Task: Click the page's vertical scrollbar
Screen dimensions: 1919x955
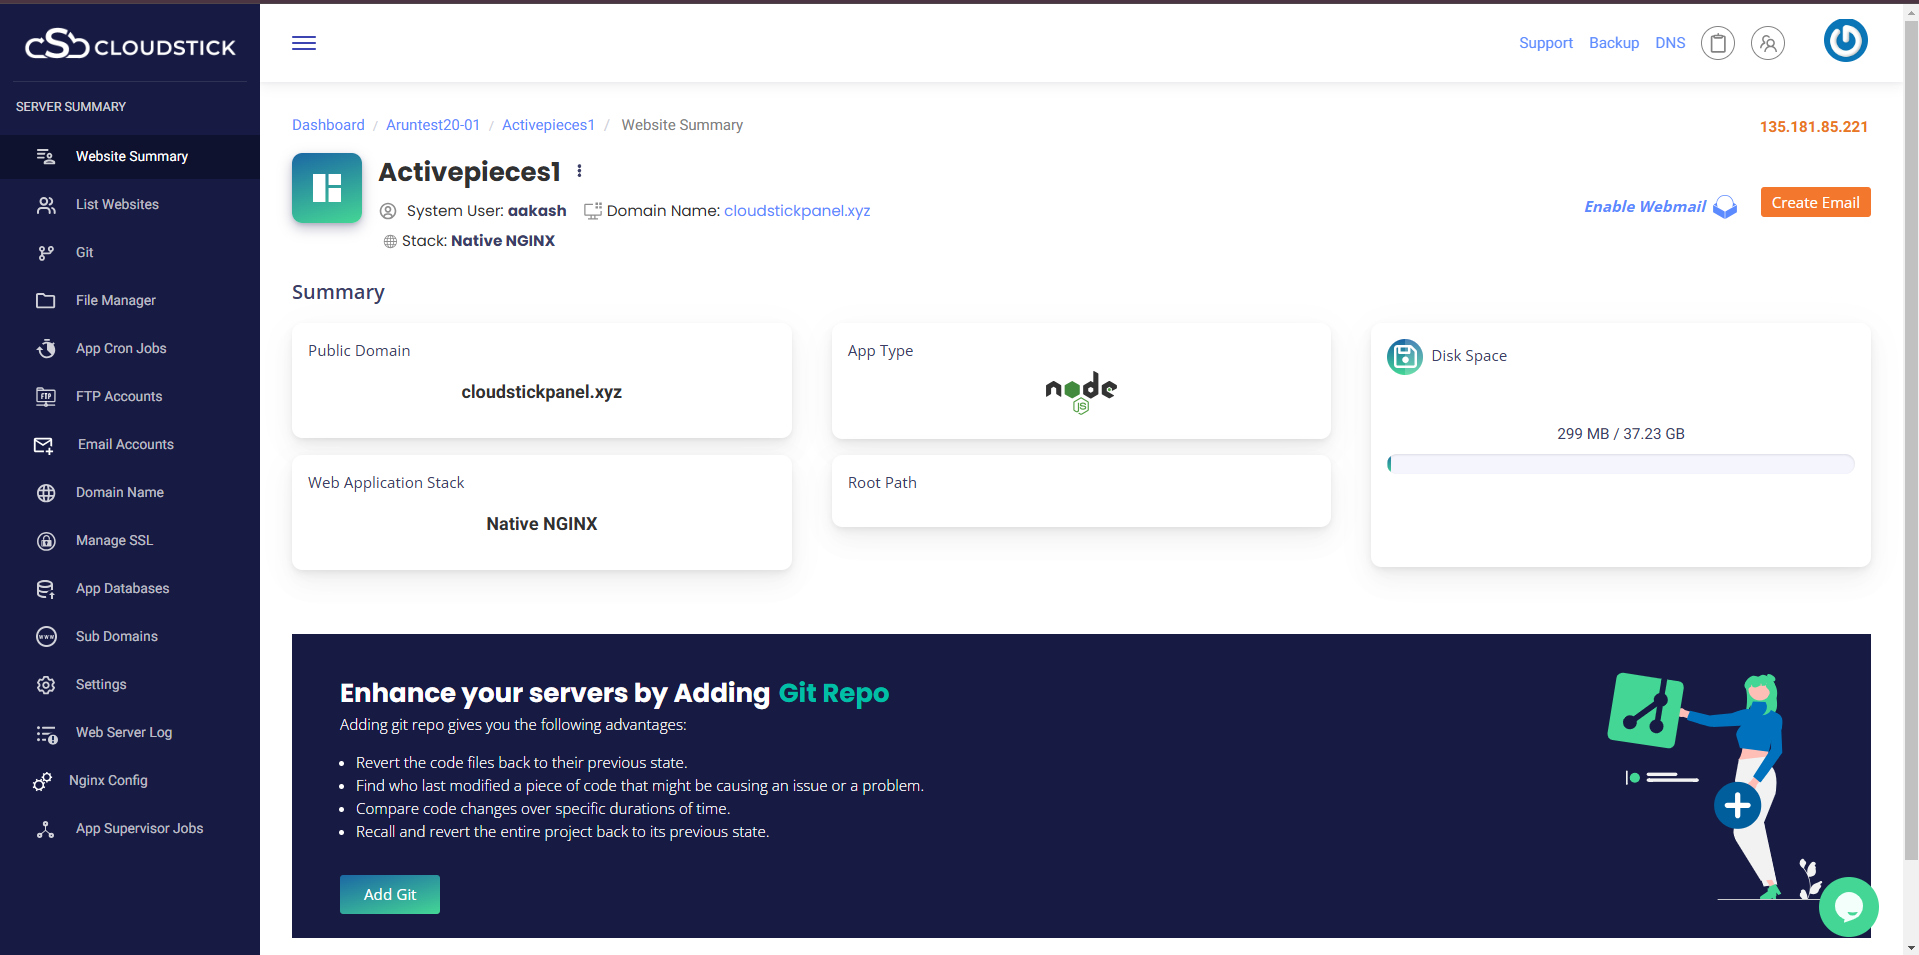Action: coord(1911,400)
